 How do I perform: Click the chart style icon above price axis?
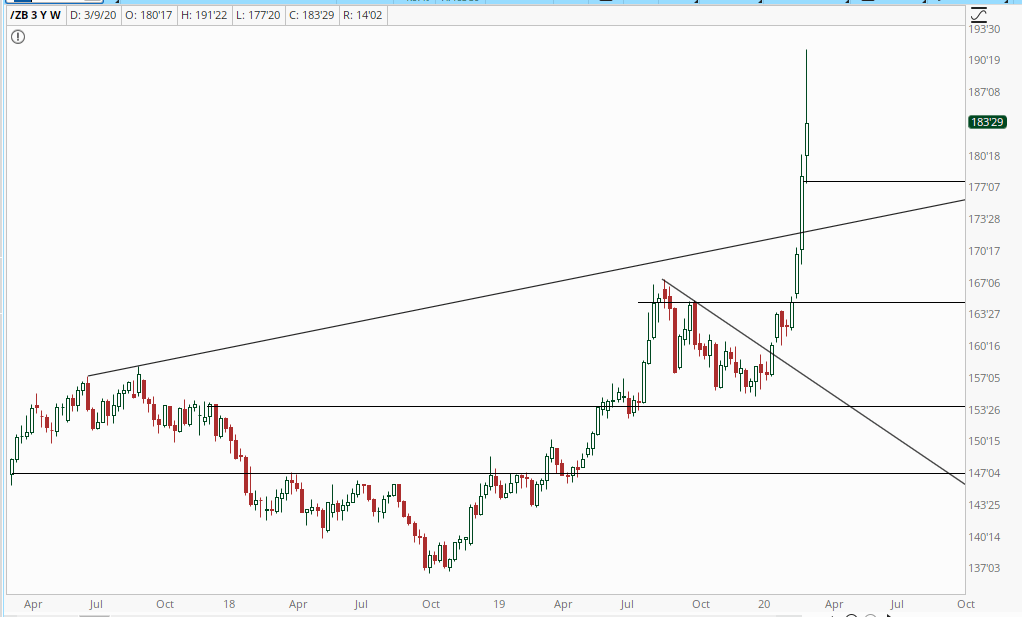[978, 13]
